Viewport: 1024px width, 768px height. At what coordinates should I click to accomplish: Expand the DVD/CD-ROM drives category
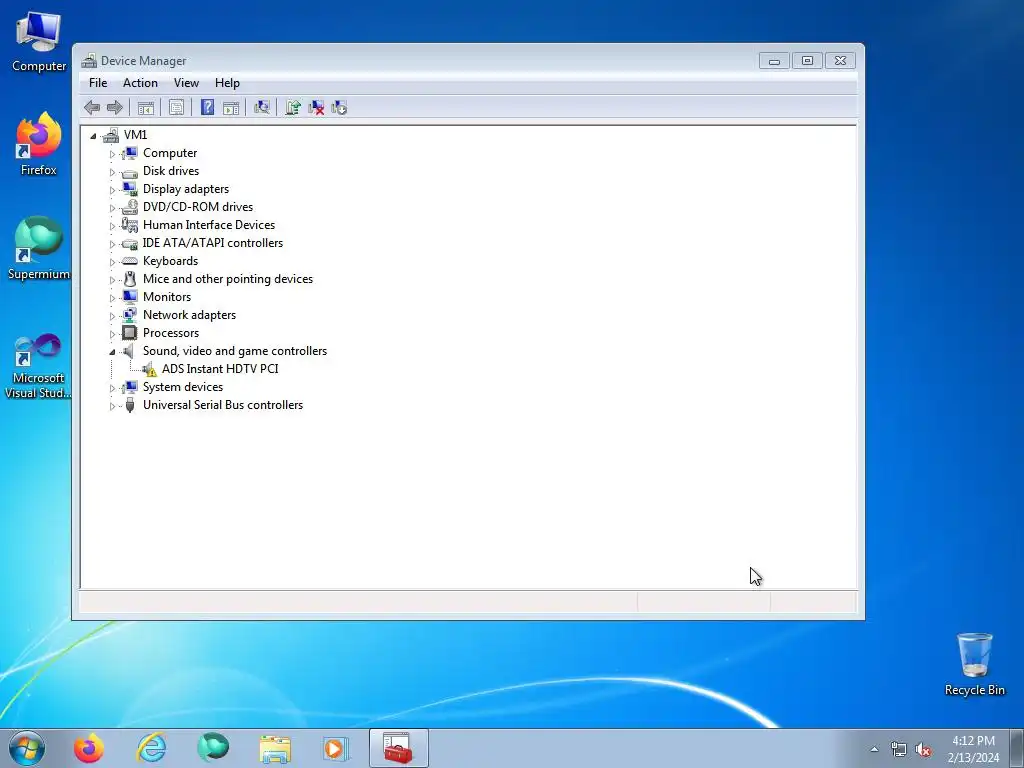click(112, 208)
